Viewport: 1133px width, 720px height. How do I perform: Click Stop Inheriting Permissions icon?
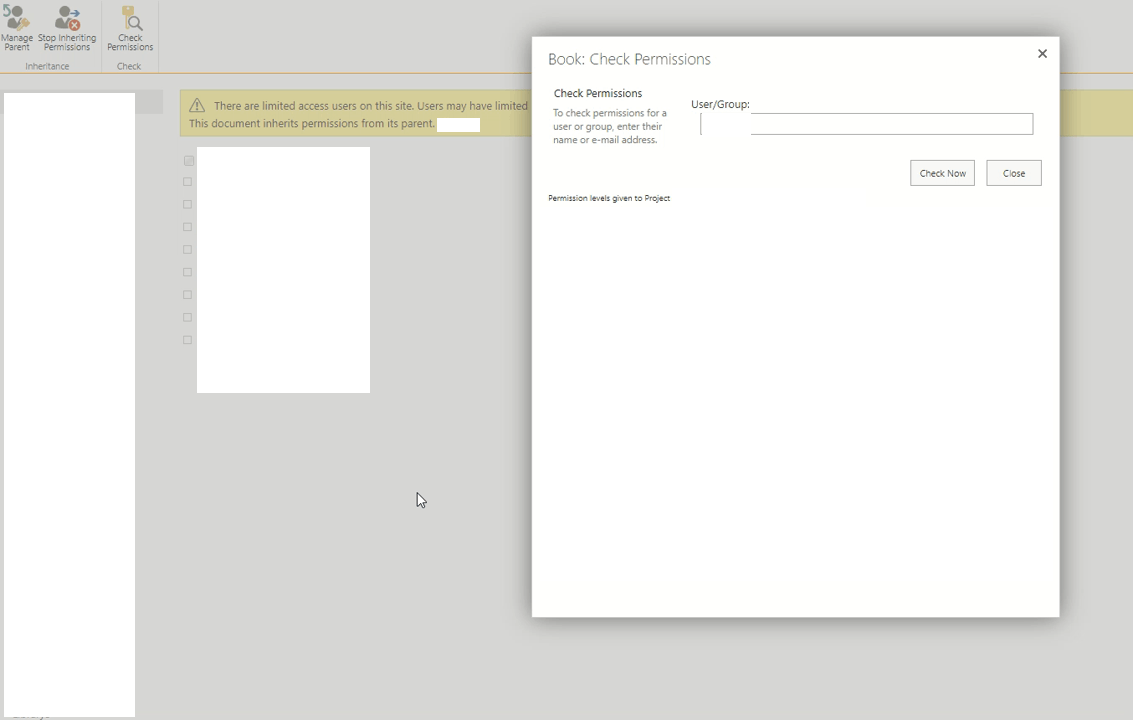point(66,27)
